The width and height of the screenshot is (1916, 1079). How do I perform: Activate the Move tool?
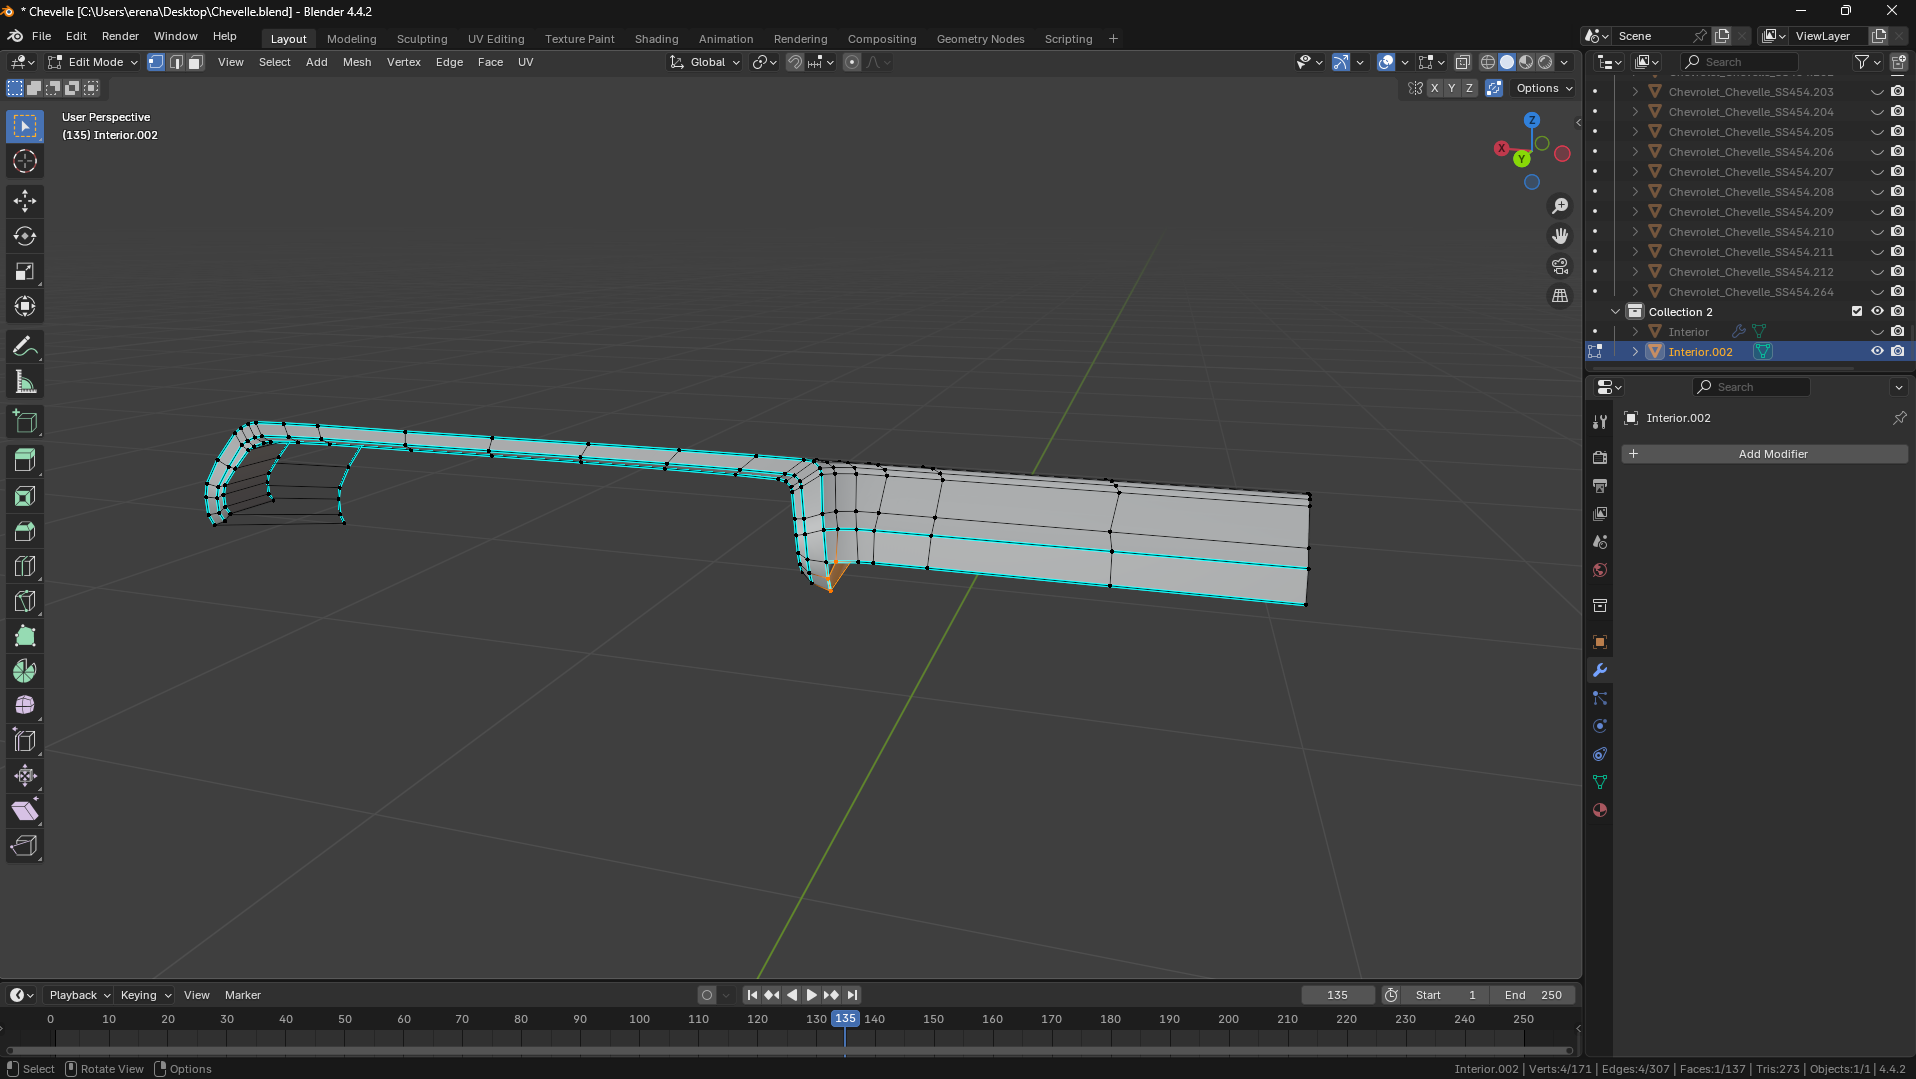click(x=25, y=201)
